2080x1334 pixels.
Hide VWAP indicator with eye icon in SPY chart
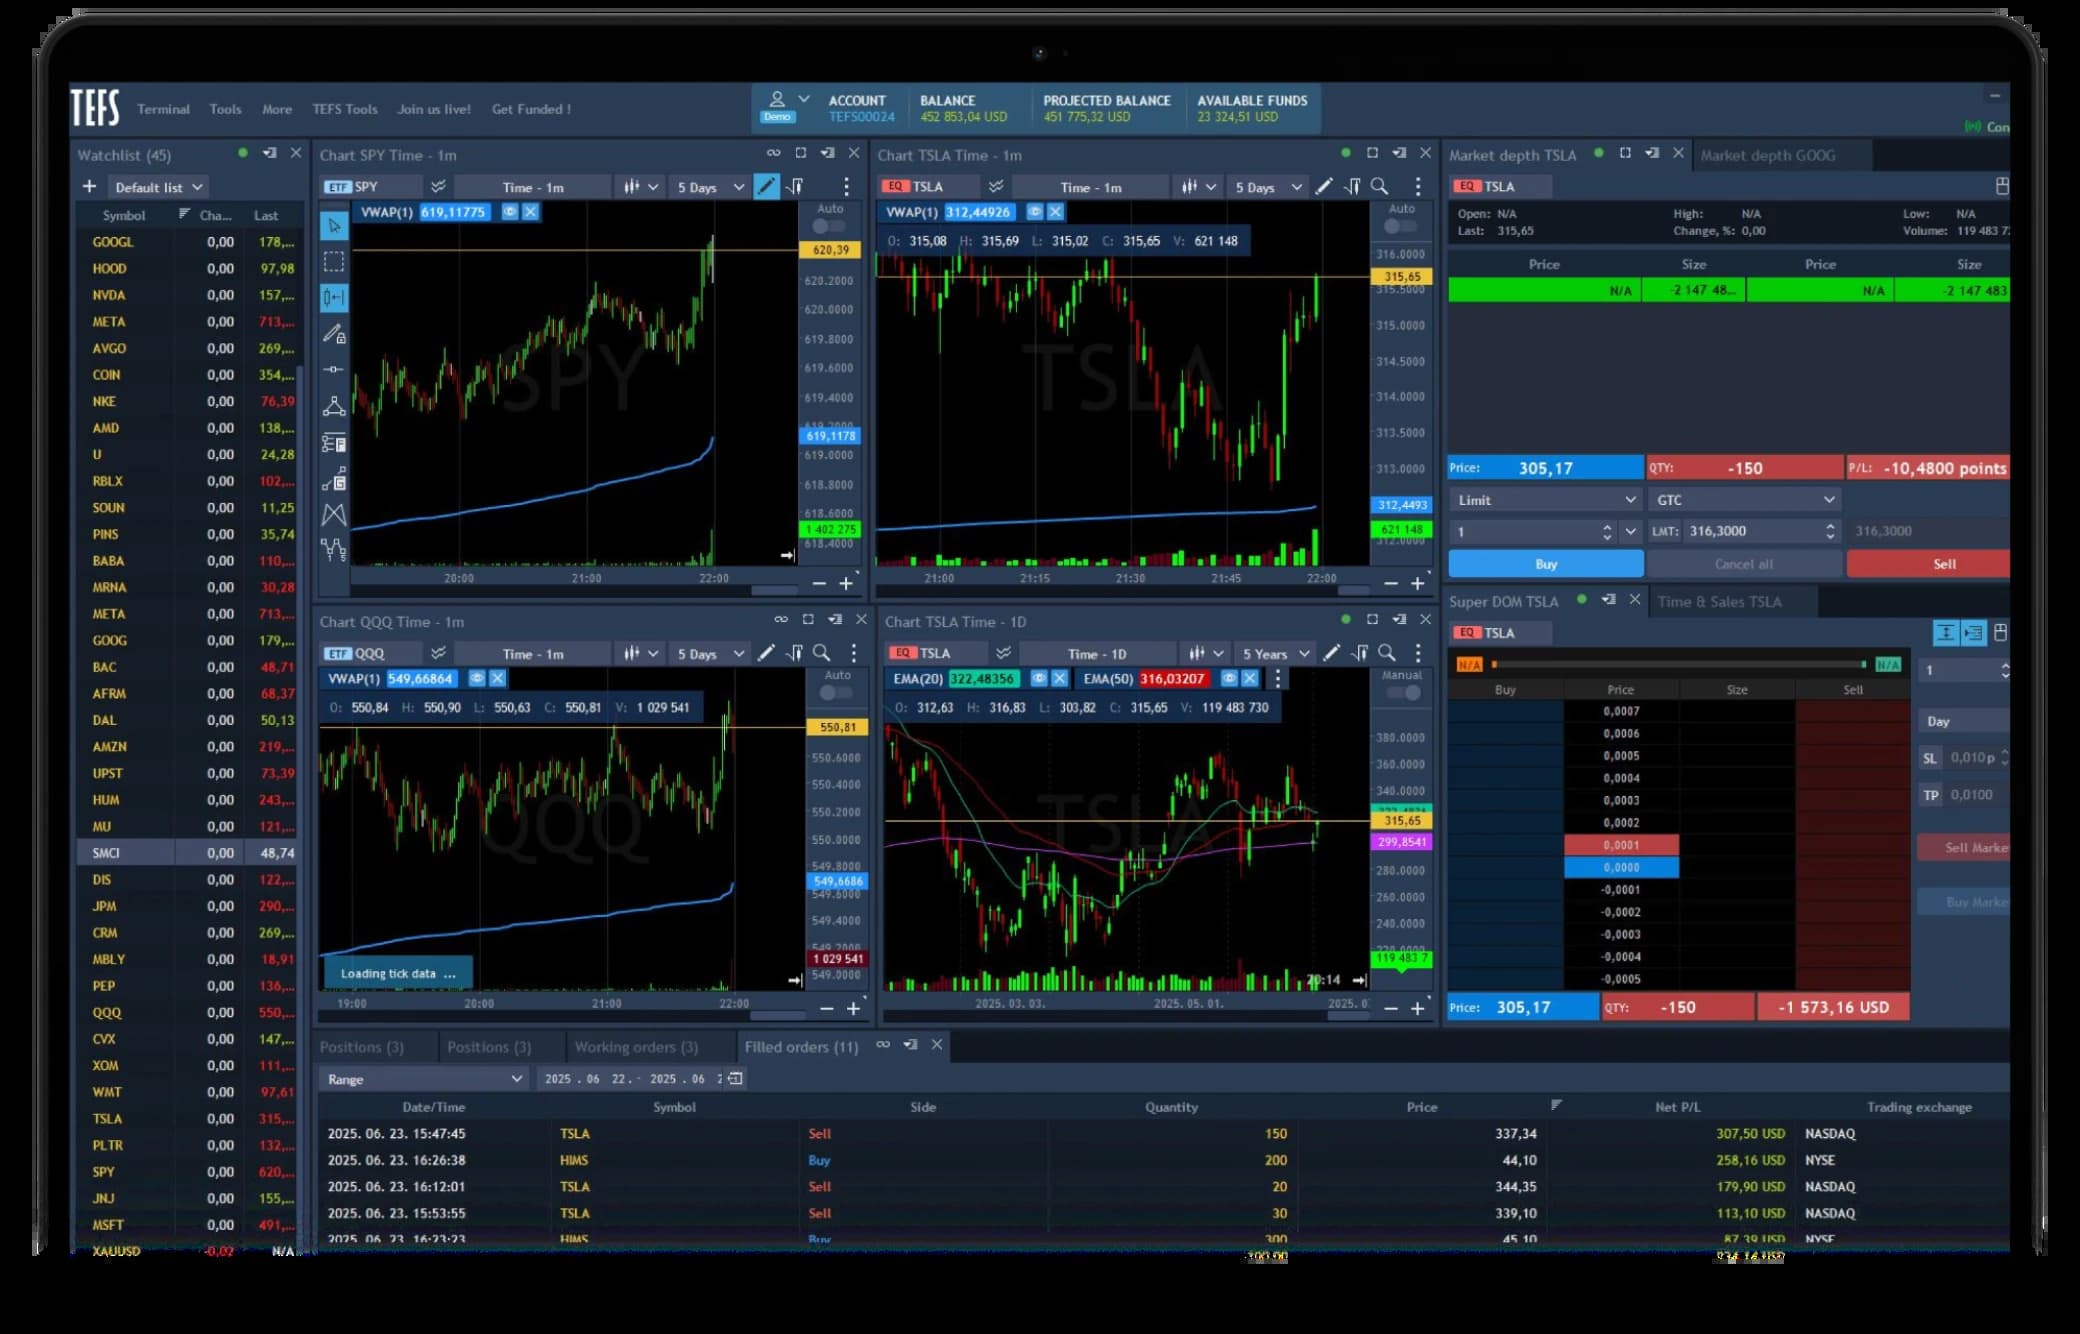(x=510, y=212)
